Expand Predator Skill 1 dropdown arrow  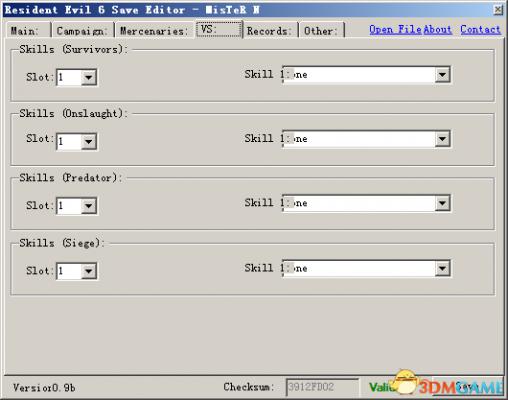(x=442, y=203)
